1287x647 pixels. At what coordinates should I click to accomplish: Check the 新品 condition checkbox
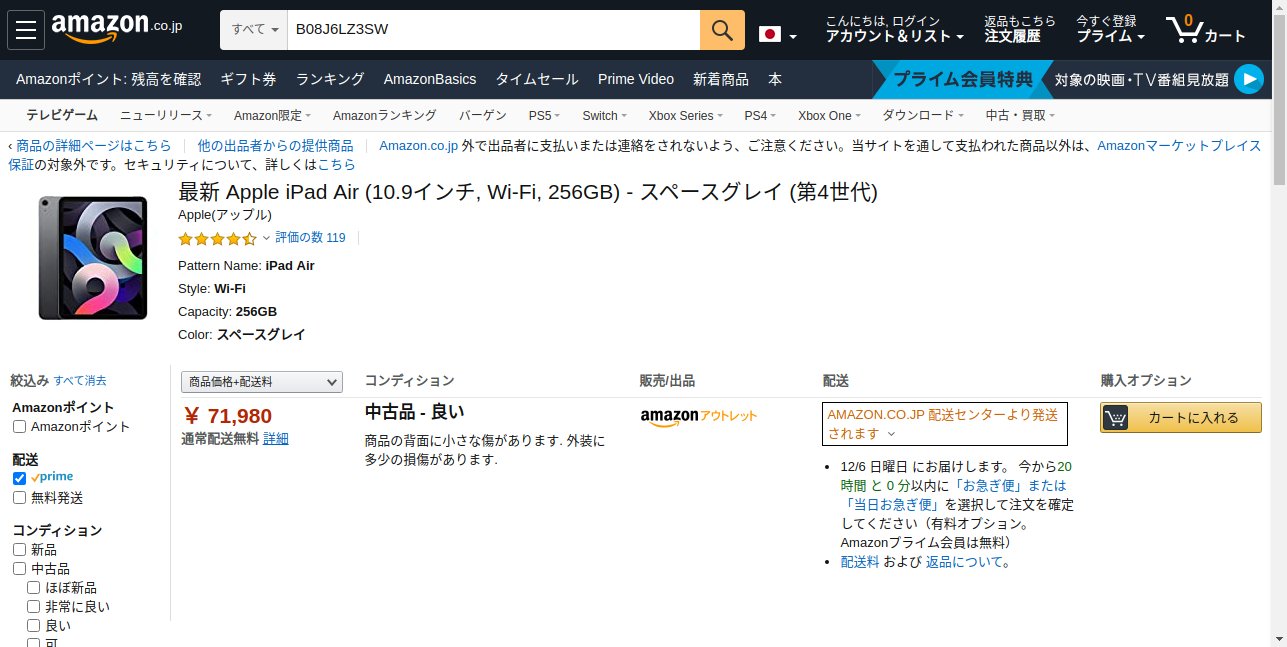coord(19,550)
